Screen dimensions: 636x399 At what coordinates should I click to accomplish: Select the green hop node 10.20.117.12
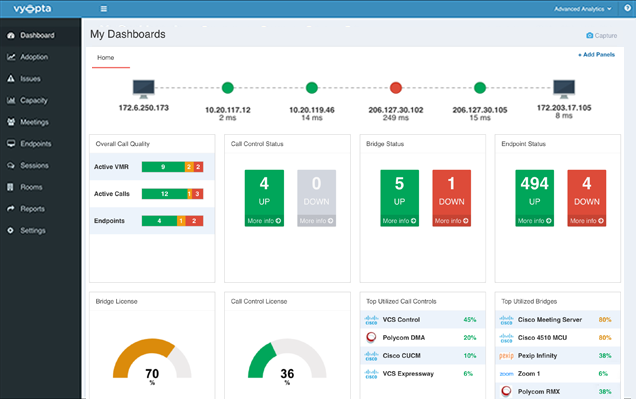pyautogui.click(x=228, y=88)
